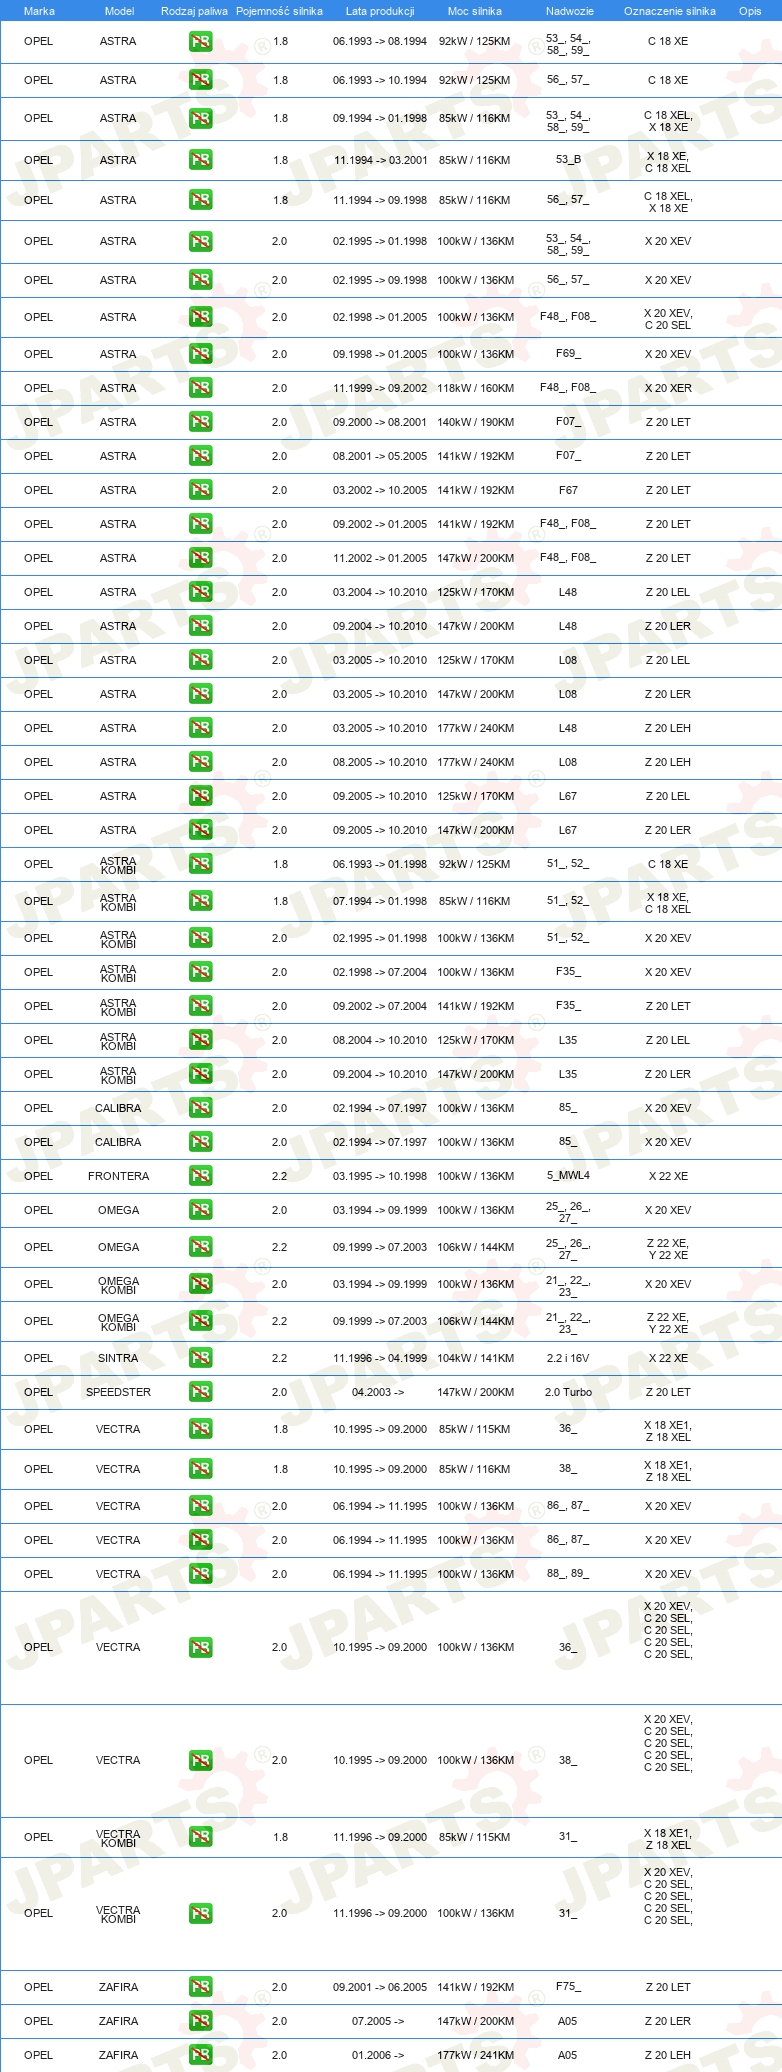
Task: Click the body code cell '53_B'
Action: click(x=568, y=160)
